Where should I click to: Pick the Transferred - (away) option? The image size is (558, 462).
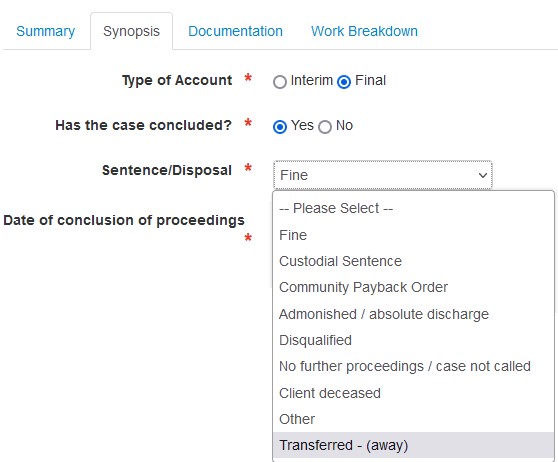(414, 445)
